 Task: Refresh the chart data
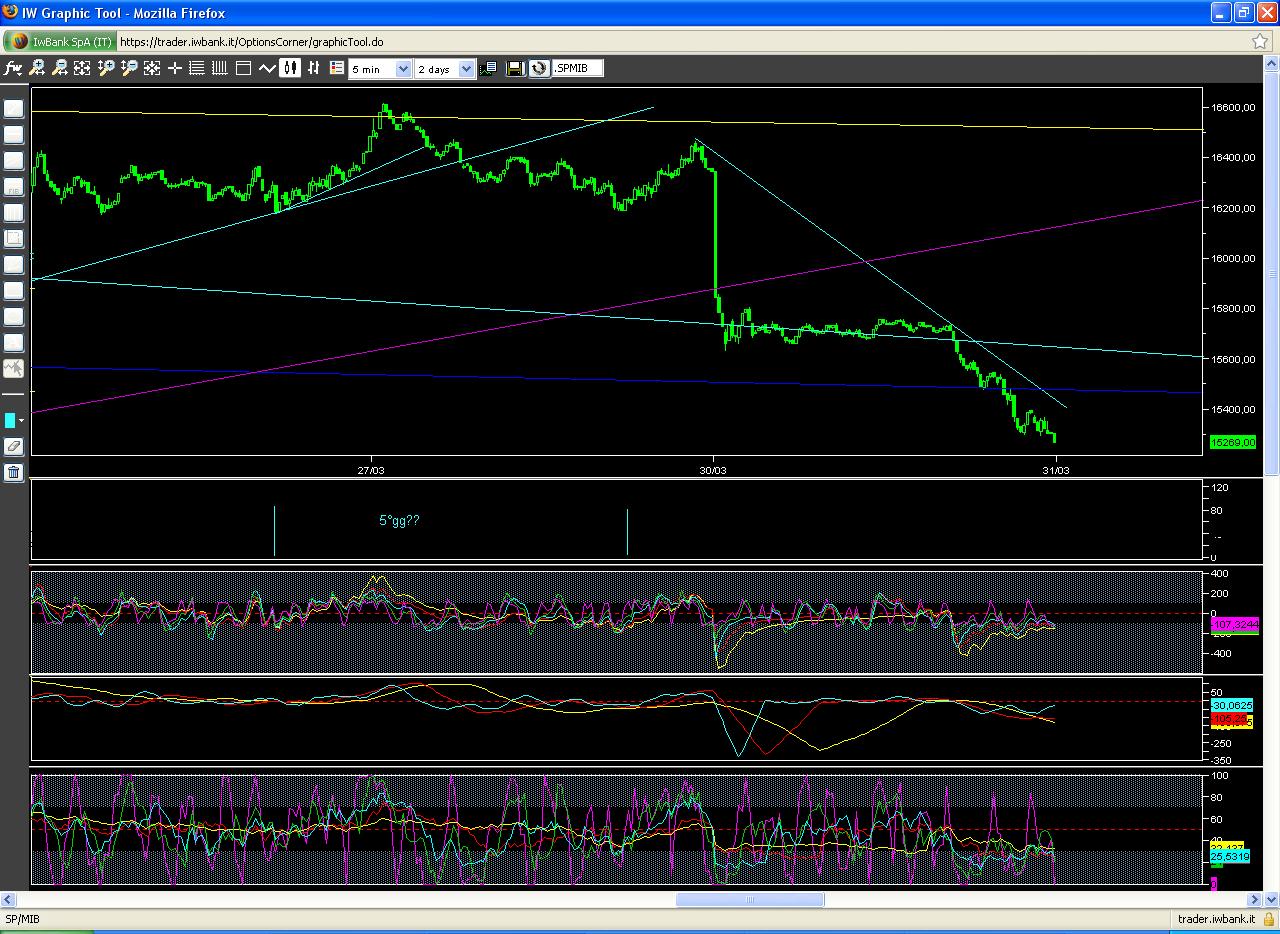[x=539, y=68]
